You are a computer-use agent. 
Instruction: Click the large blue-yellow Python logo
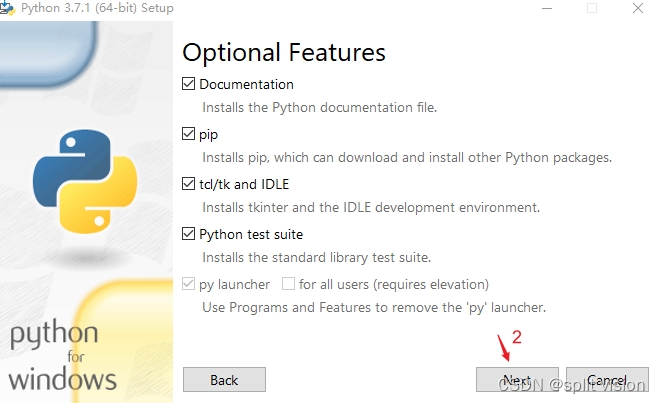pos(85,181)
